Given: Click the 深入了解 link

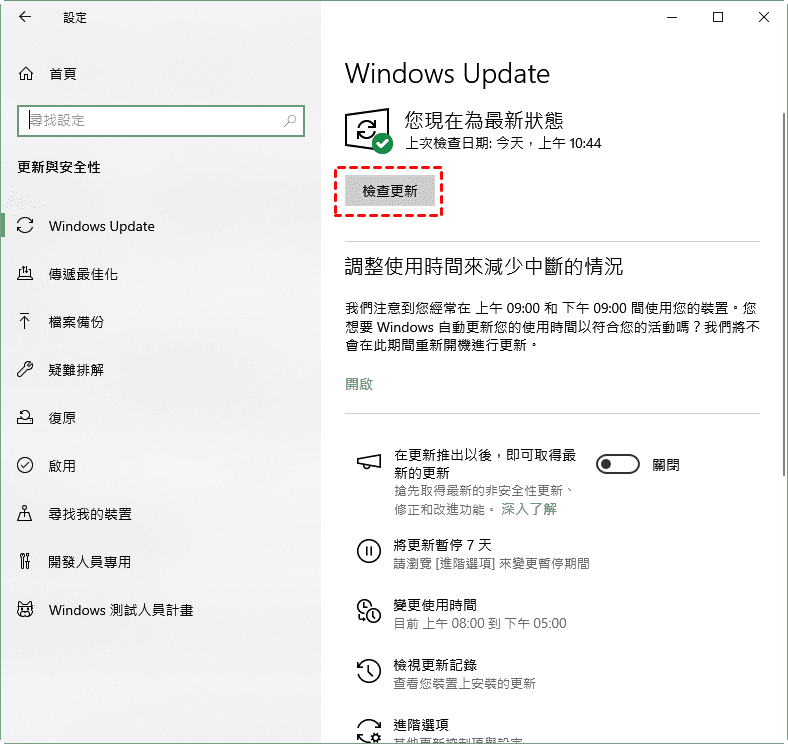Looking at the screenshot, I should (x=529, y=509).
